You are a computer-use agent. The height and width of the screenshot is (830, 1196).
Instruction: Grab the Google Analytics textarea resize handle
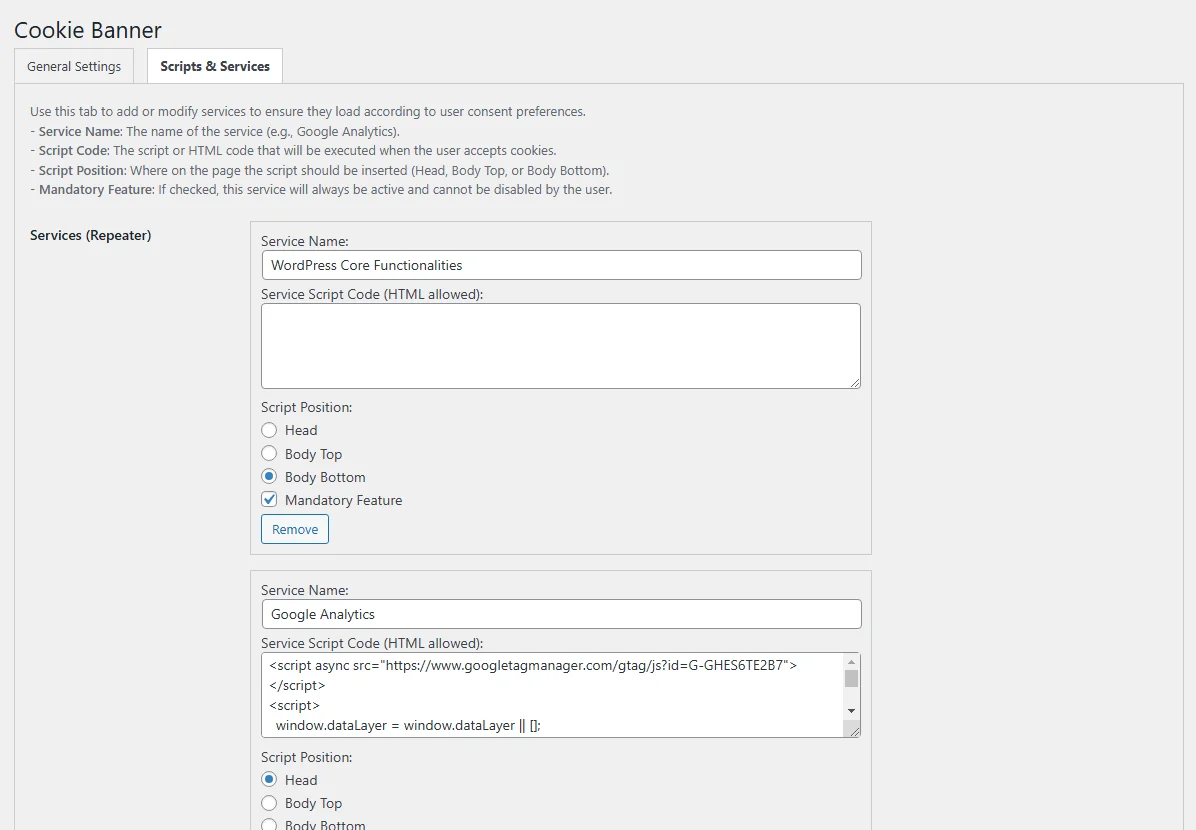click(855, 731)
